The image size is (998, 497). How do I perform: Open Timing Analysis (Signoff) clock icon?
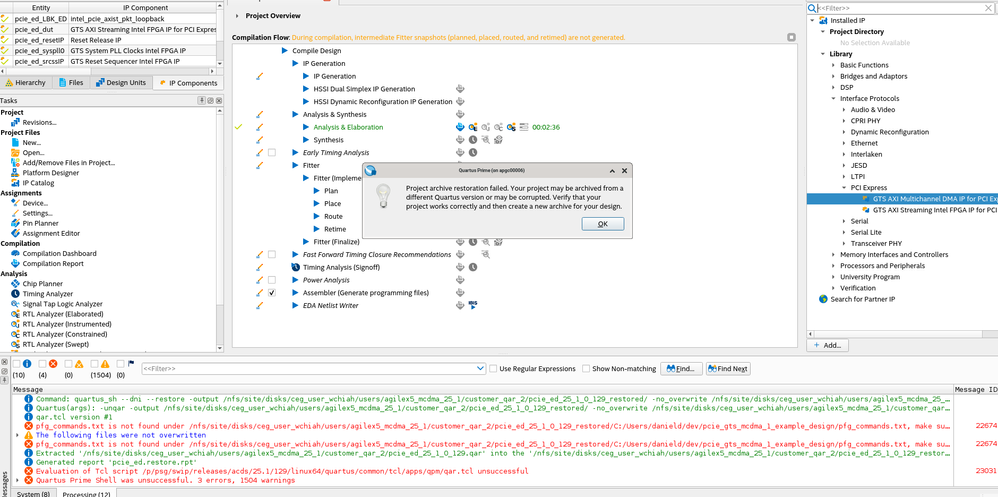tap(473, 267)
